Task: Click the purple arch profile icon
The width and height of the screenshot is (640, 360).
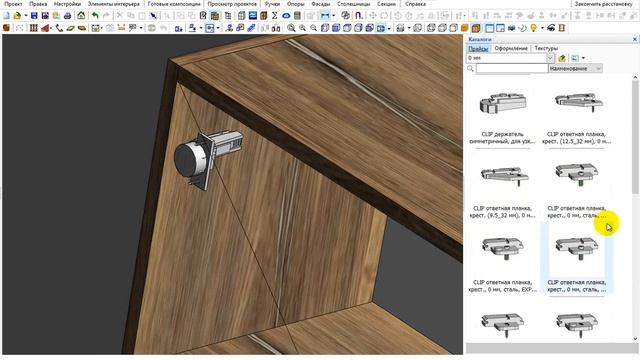Action: tap(359, 16)
